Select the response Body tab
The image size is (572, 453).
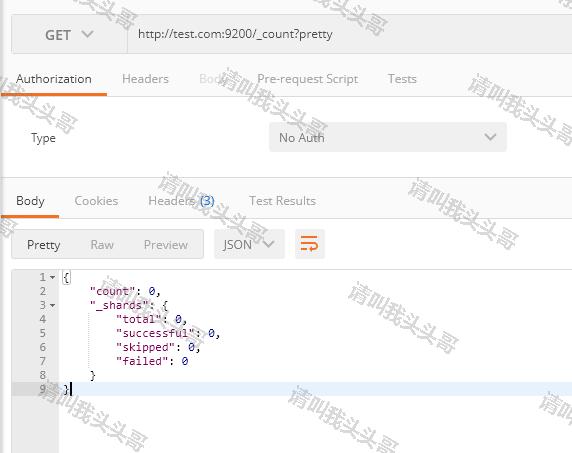pyautogui.click(x=30, y=201)
